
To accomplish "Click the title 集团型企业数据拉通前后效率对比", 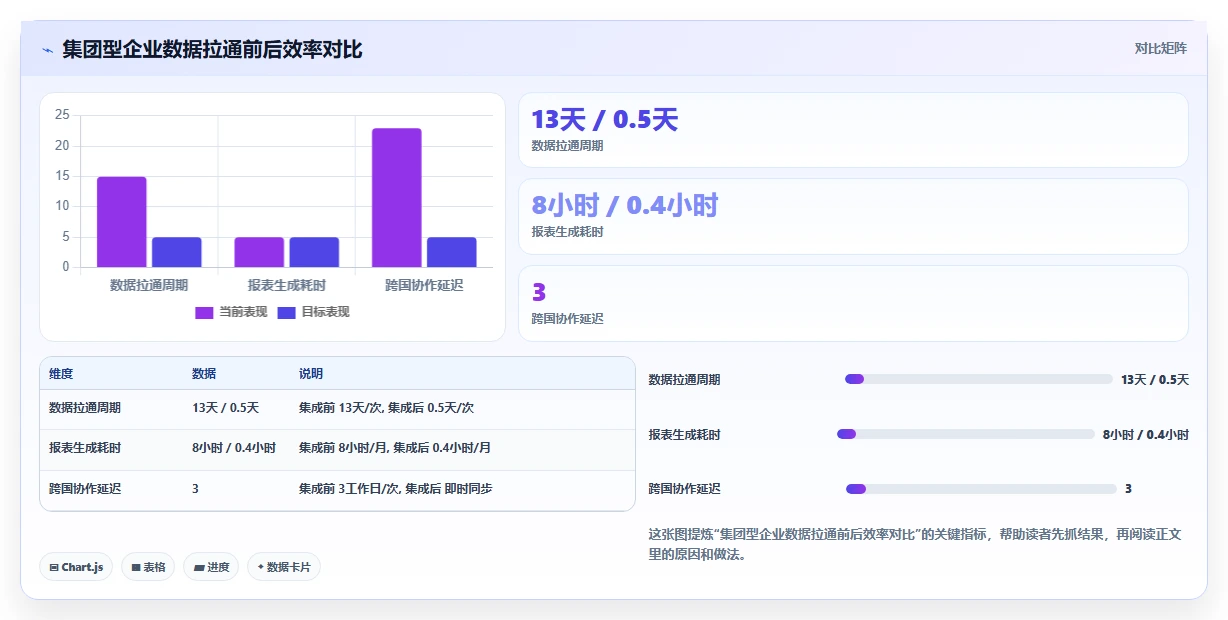I will point(212,49).
